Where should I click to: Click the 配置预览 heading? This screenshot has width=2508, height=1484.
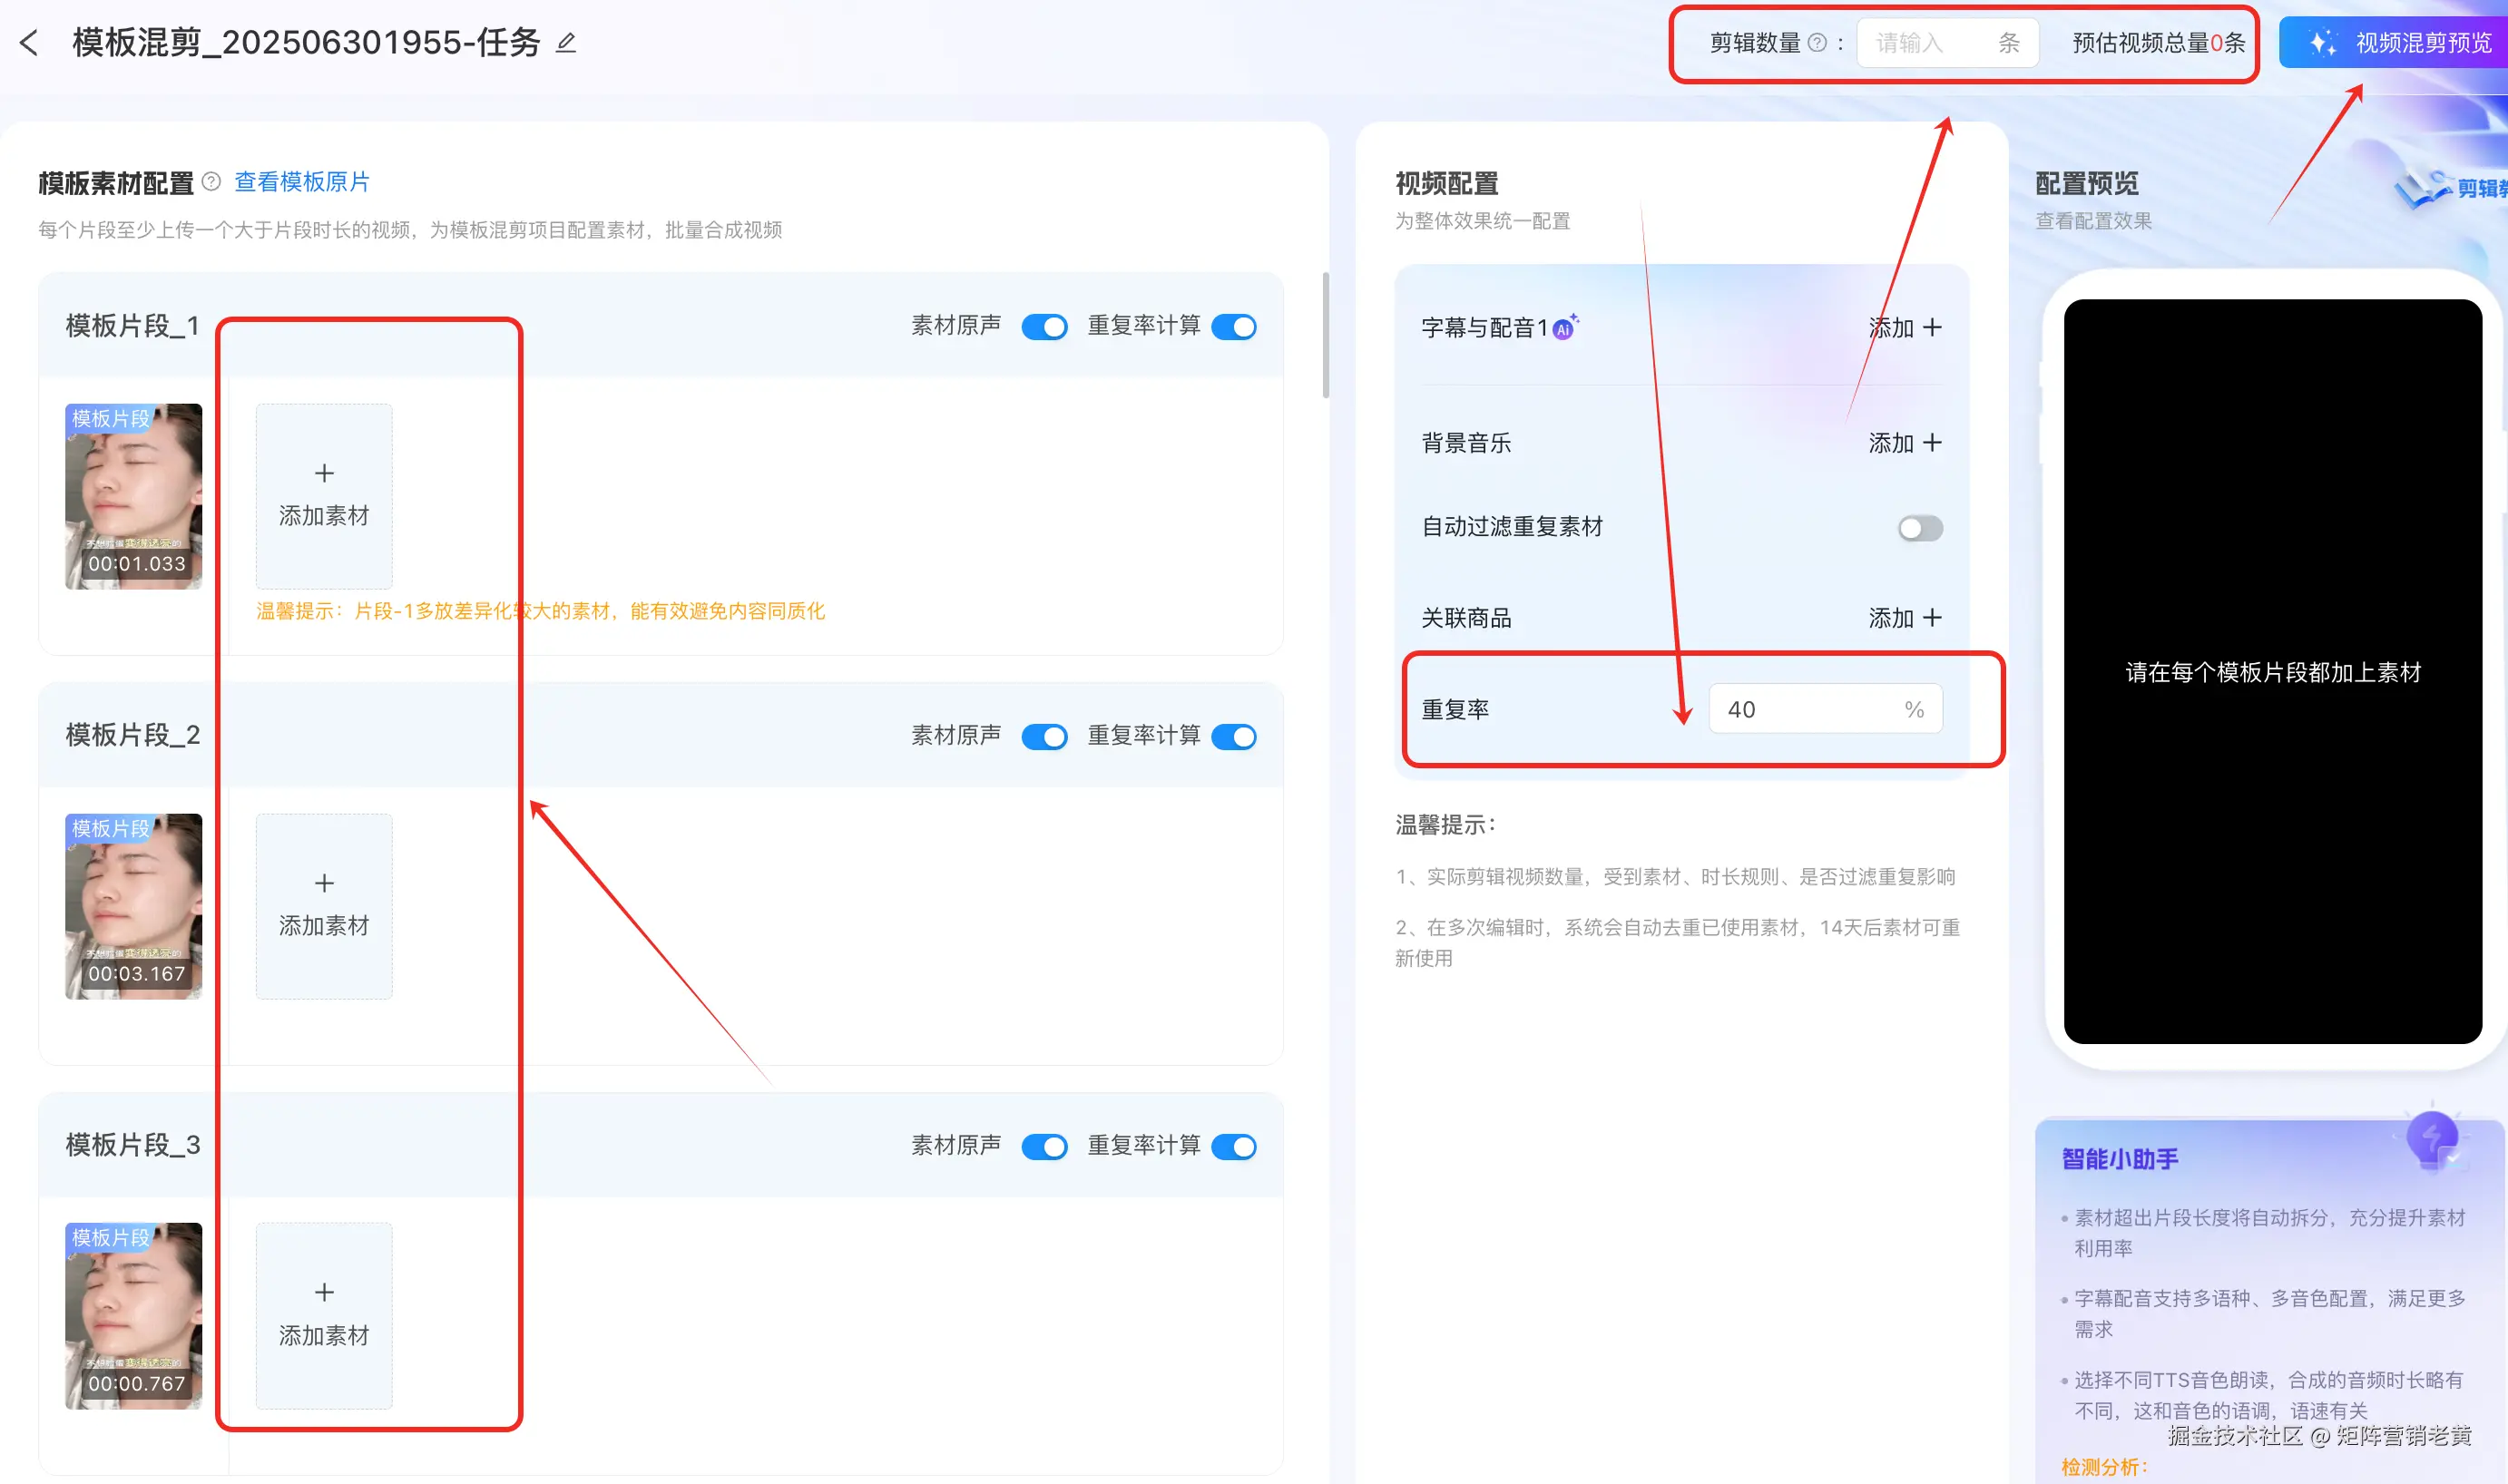(2087, 184)
